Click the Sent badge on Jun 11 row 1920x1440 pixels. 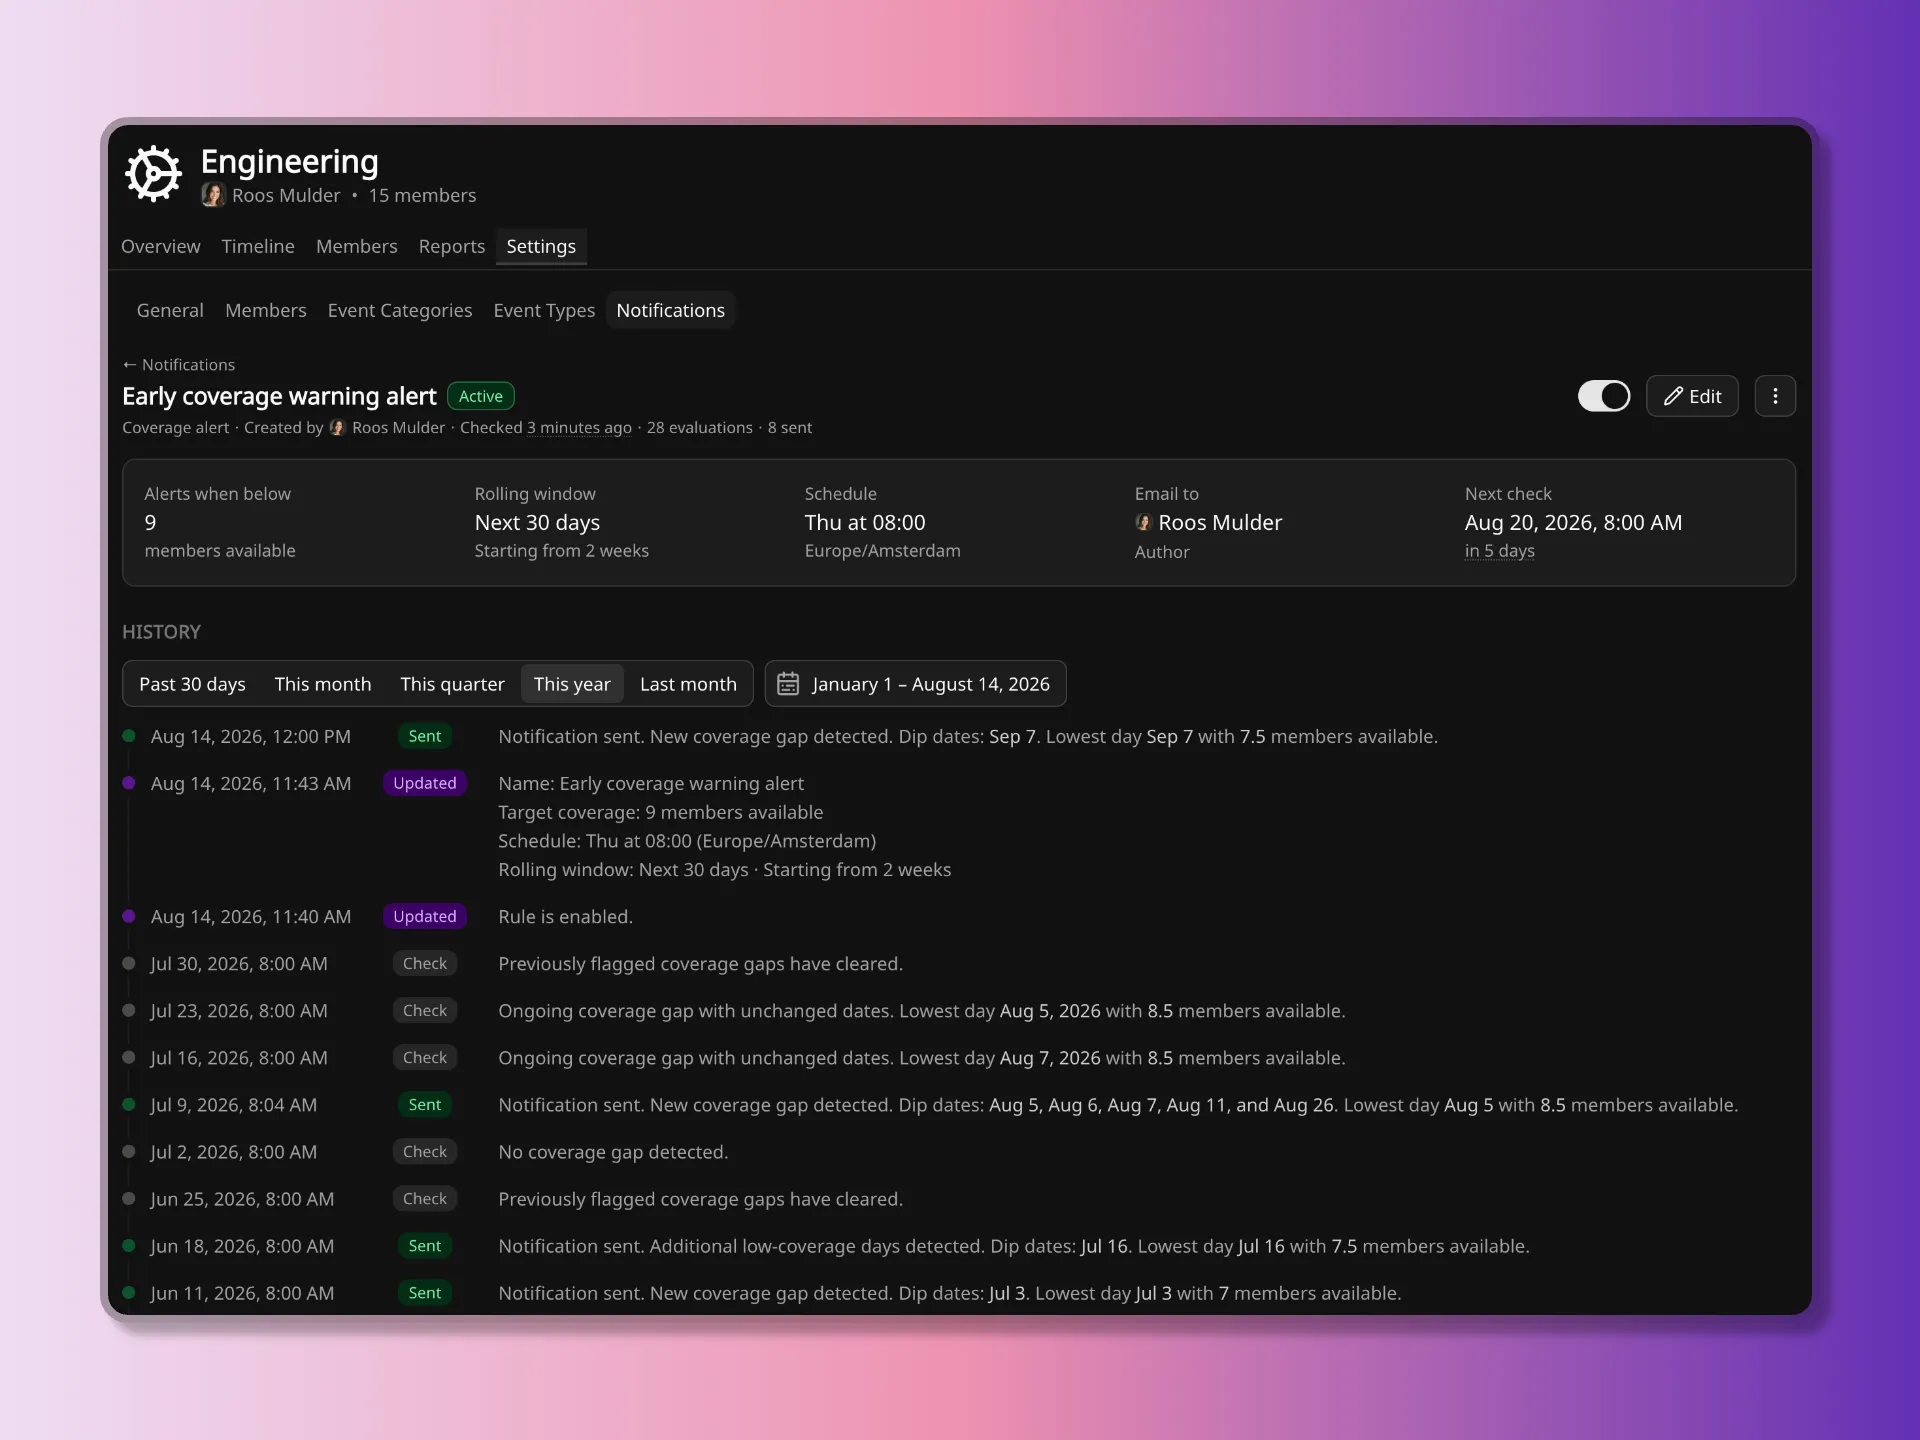425,1293
